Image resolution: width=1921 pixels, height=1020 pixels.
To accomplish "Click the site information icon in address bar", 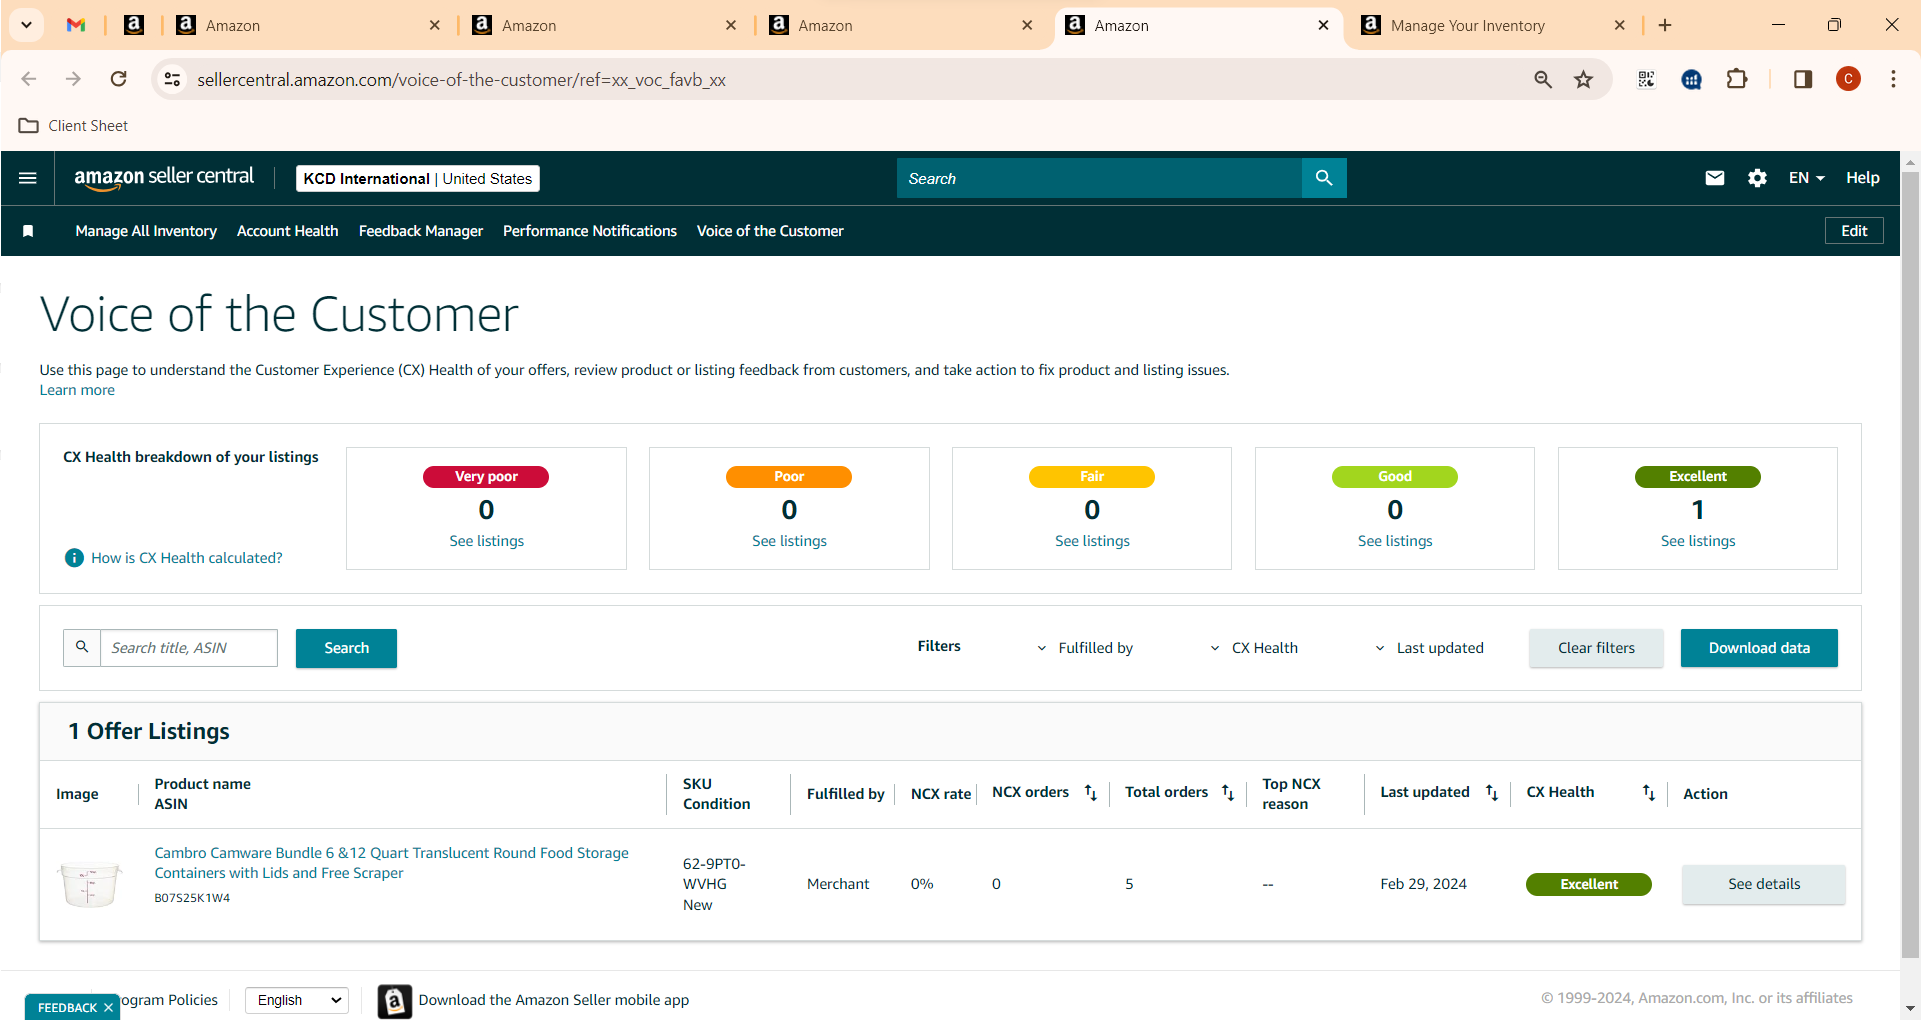I will [172, 79].
